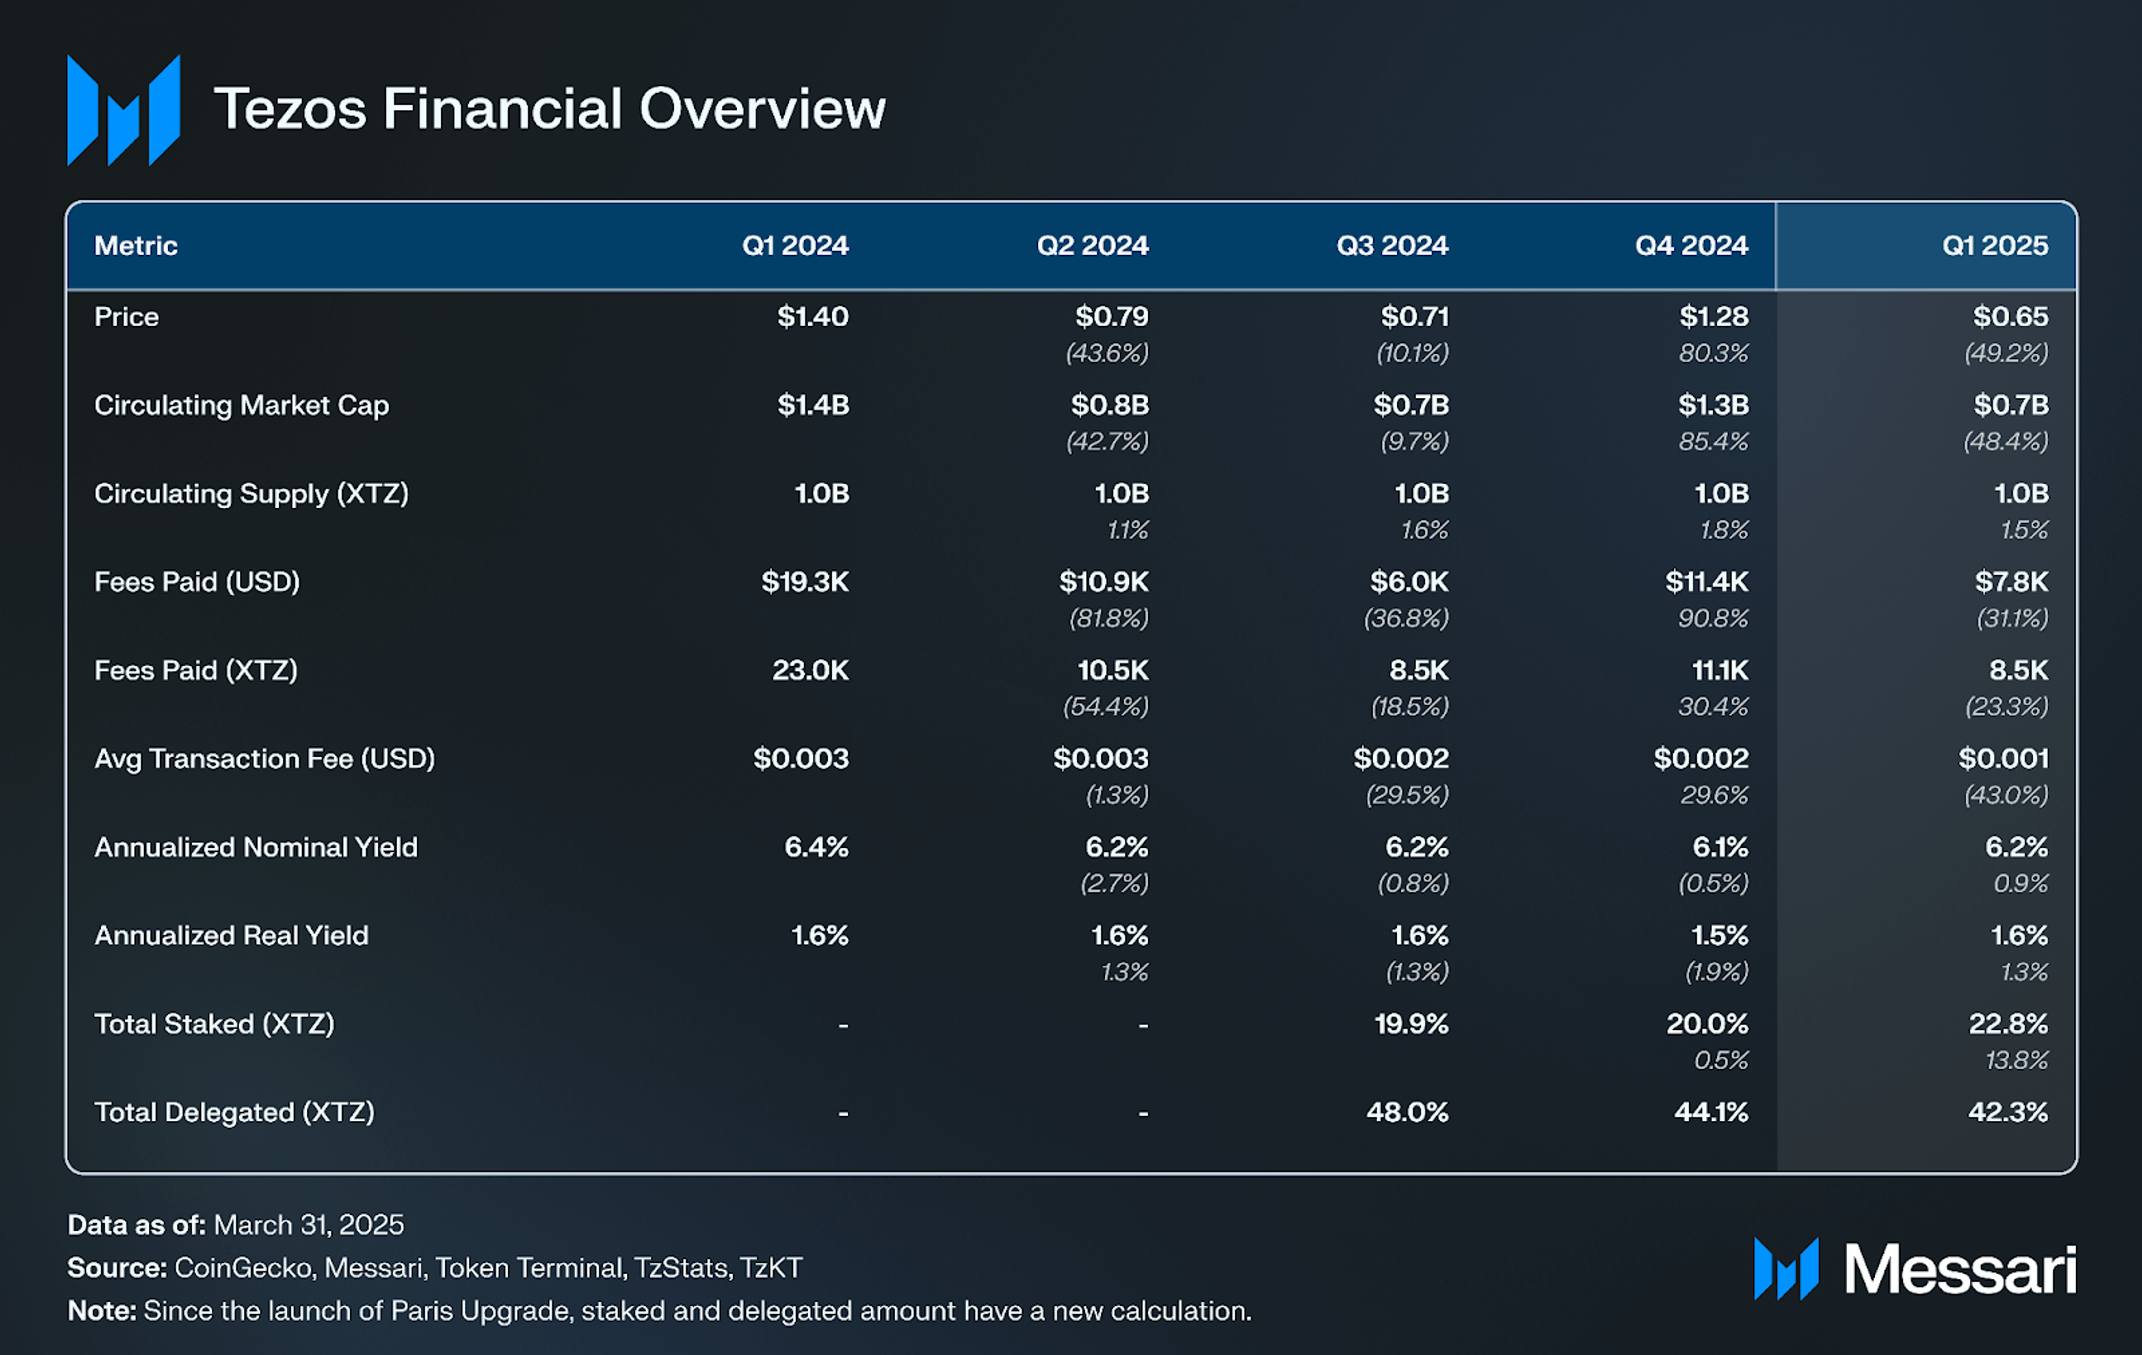Click the price change '80.3%'
2142x1355 pixels.
(x=1713, y=353)
